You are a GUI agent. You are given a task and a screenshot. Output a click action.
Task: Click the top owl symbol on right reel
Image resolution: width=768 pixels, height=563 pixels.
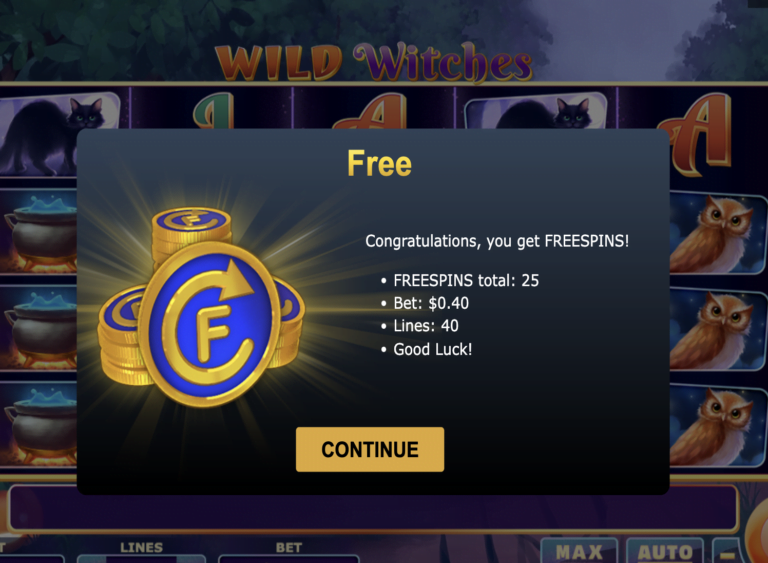pos(718,233)
